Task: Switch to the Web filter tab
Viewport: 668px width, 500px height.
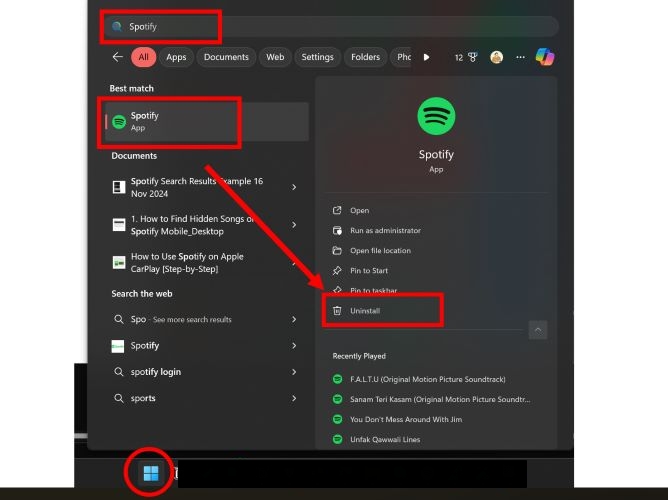Action: click(x=275, y=57)
